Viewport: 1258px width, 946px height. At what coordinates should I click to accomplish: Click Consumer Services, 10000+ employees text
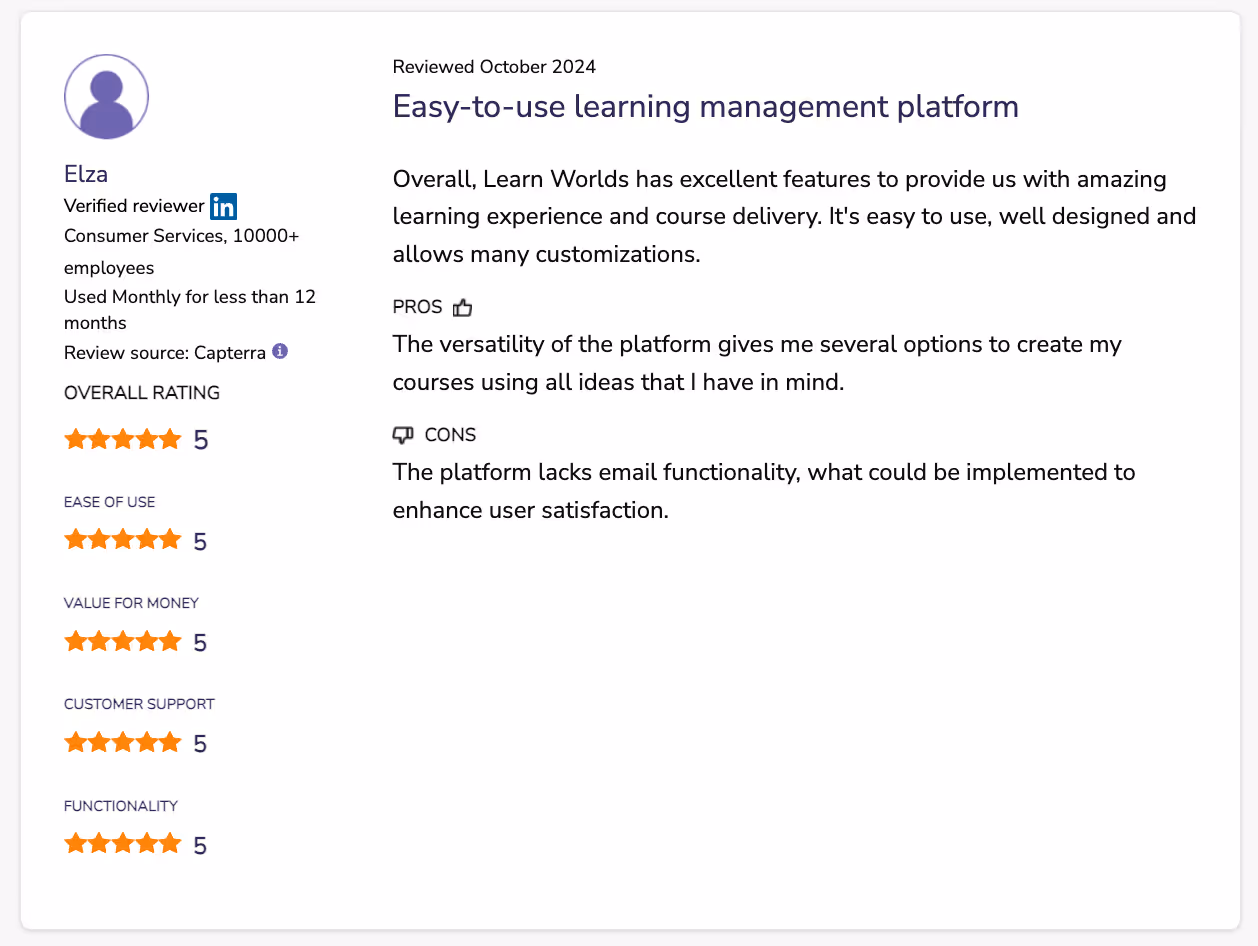pyautogui.click(x=182, y=251)
